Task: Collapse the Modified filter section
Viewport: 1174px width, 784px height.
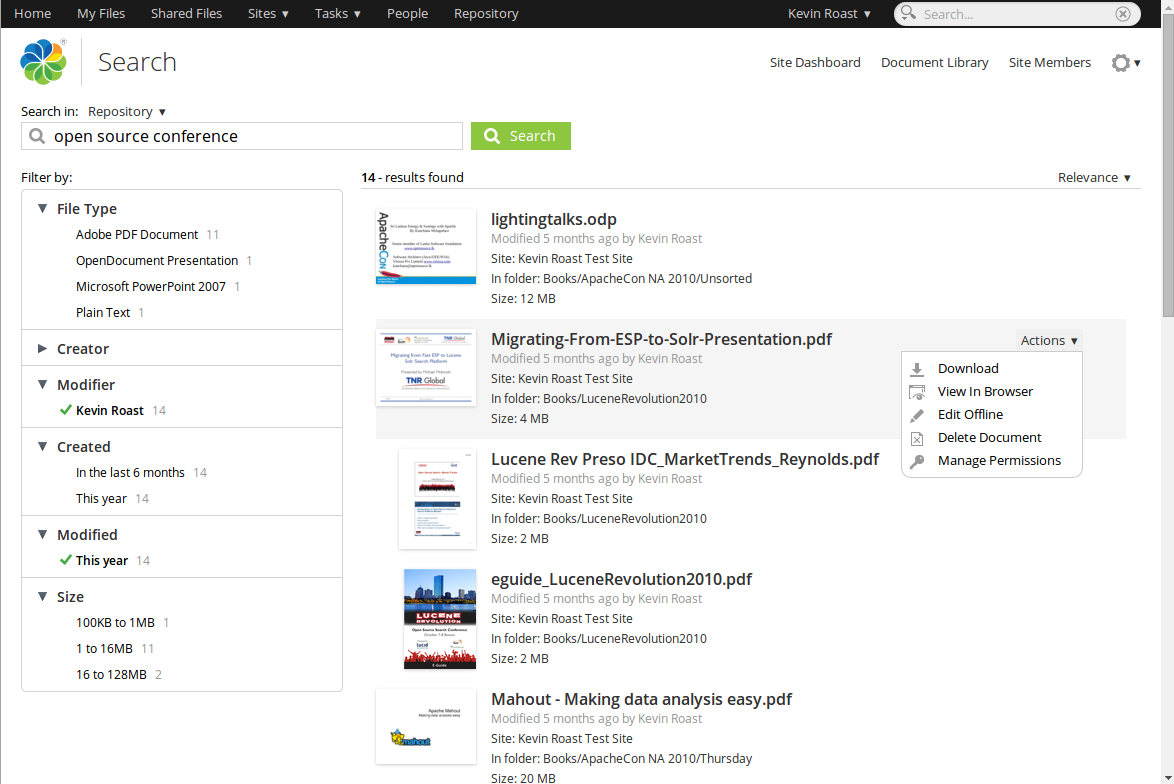Action: 43,535
